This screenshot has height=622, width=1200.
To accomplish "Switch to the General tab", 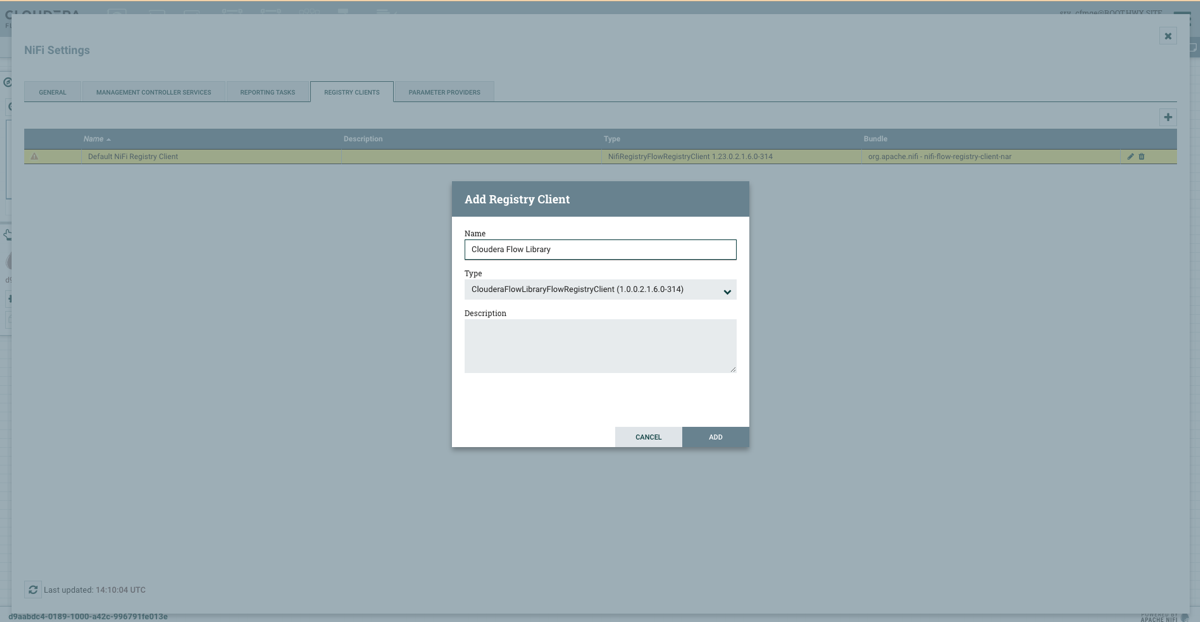I will click(x=53, y=92).
